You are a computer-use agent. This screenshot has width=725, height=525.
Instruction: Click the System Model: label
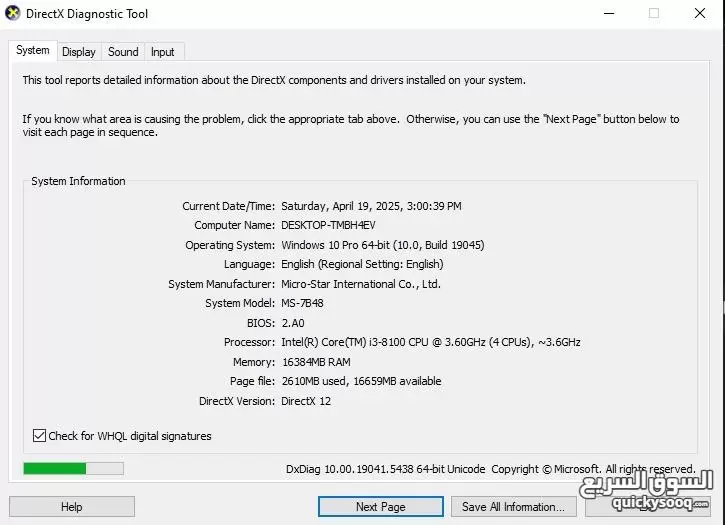[x=240, y=303]
